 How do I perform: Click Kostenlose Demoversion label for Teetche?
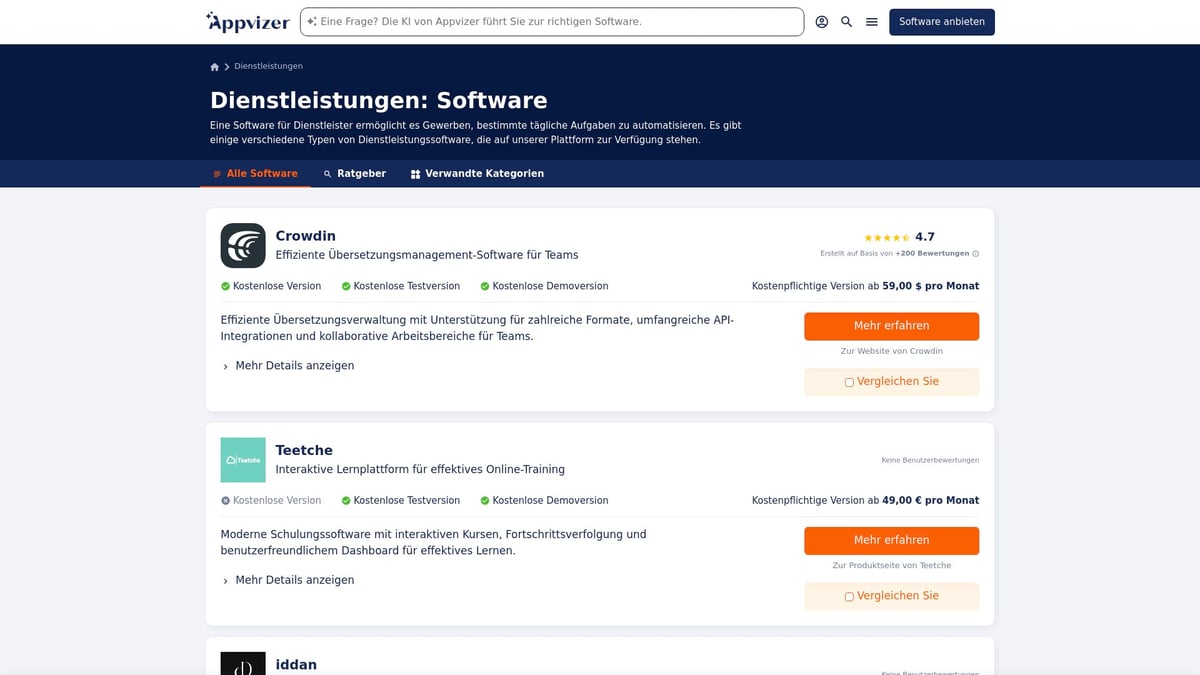(550, 501)
